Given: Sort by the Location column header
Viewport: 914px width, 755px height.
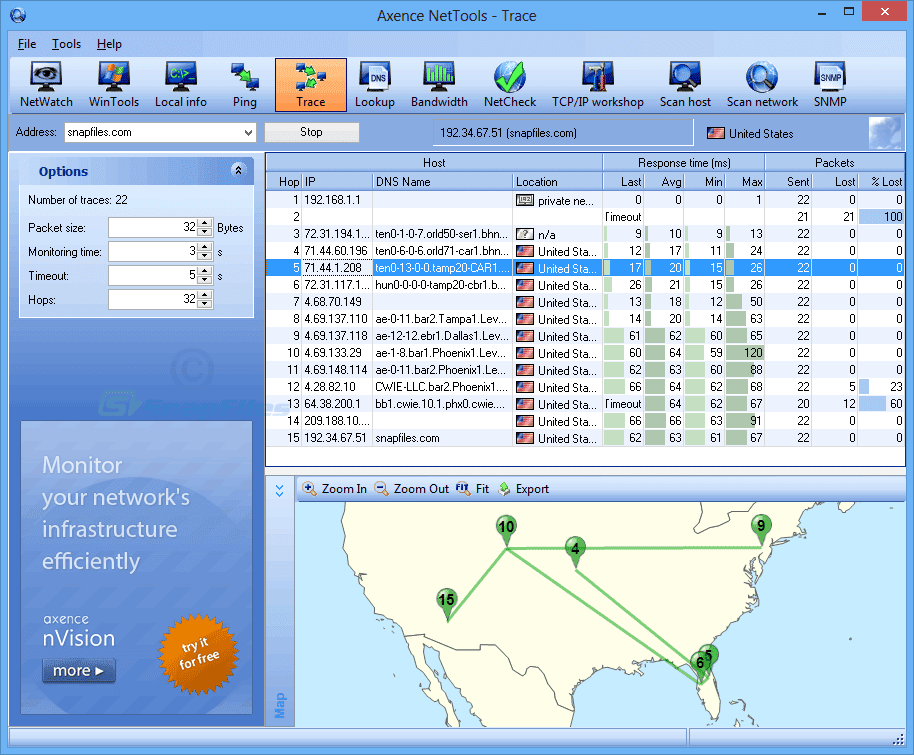Looking at the screenshot, I should 557,181.
